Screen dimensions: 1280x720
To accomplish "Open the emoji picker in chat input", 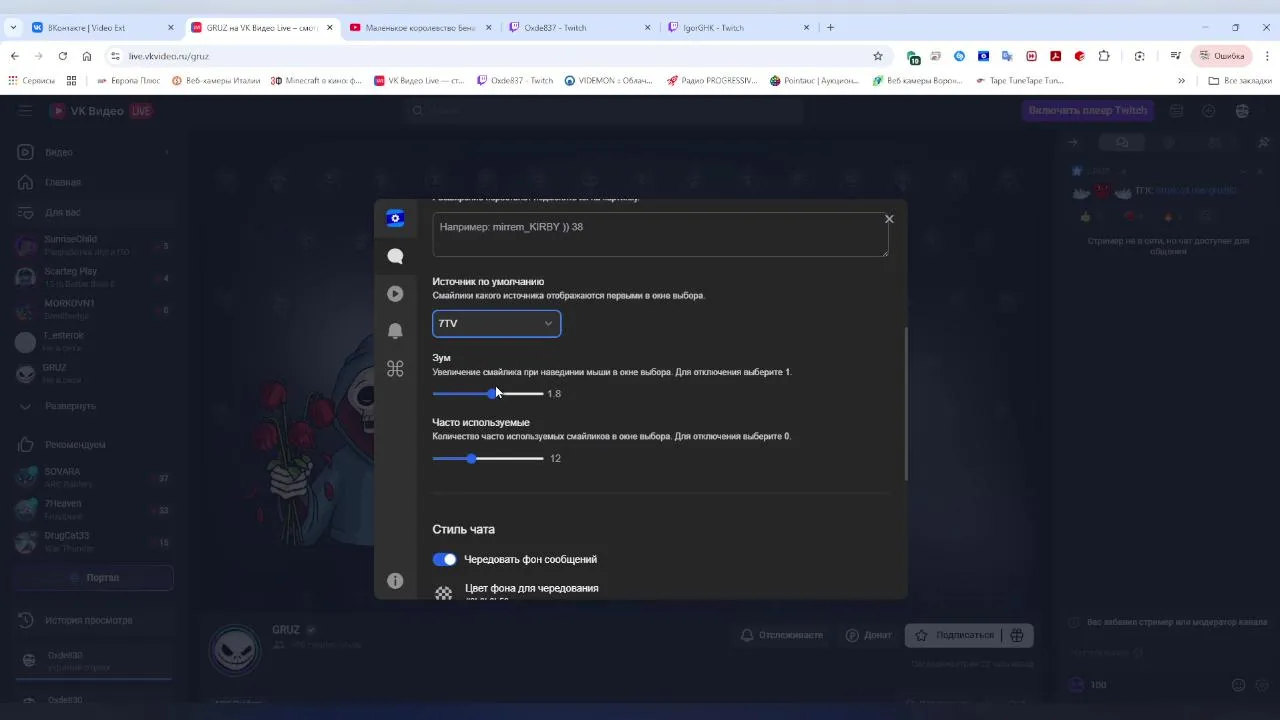I will [1238, 685].
